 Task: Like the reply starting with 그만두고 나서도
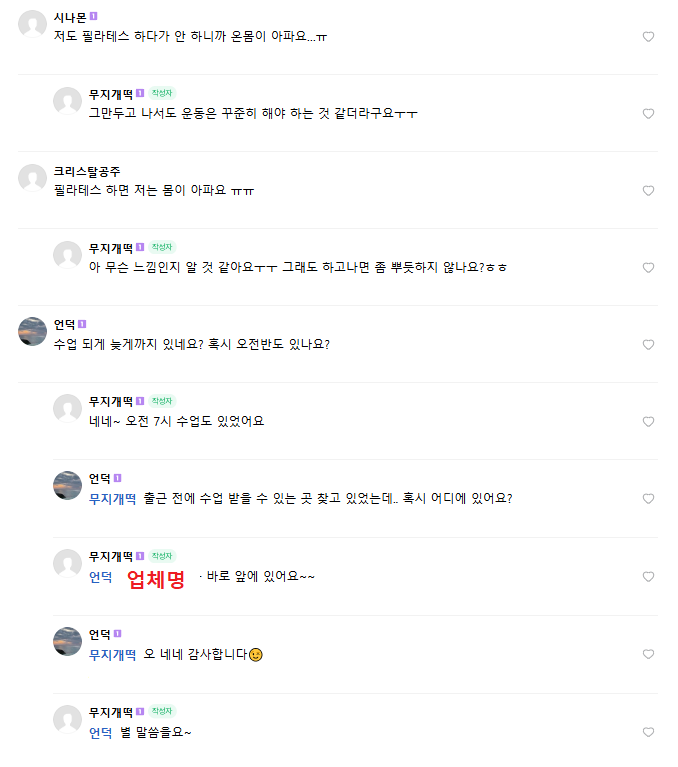click(x=648, y=114)
